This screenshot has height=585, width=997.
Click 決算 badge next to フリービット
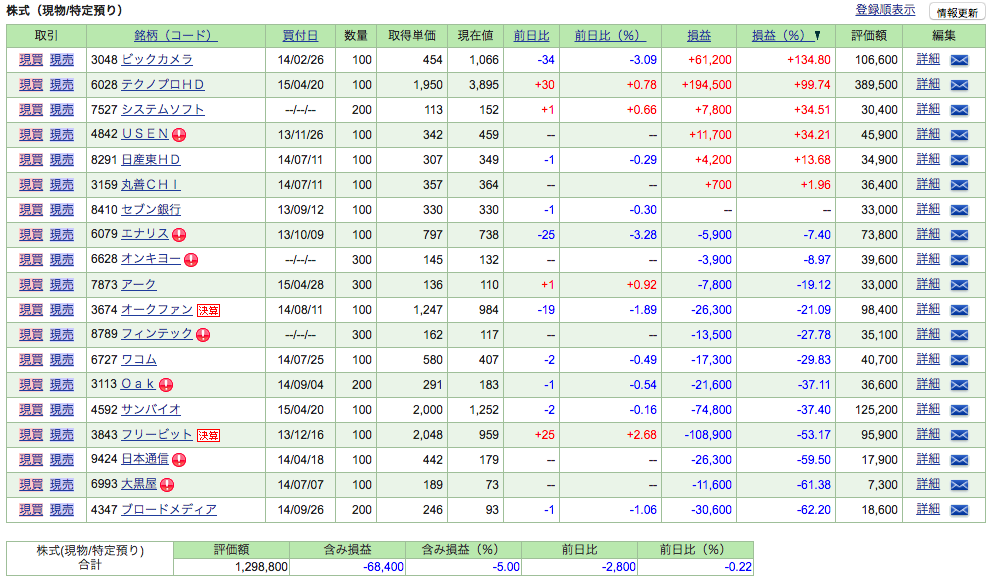209,435
